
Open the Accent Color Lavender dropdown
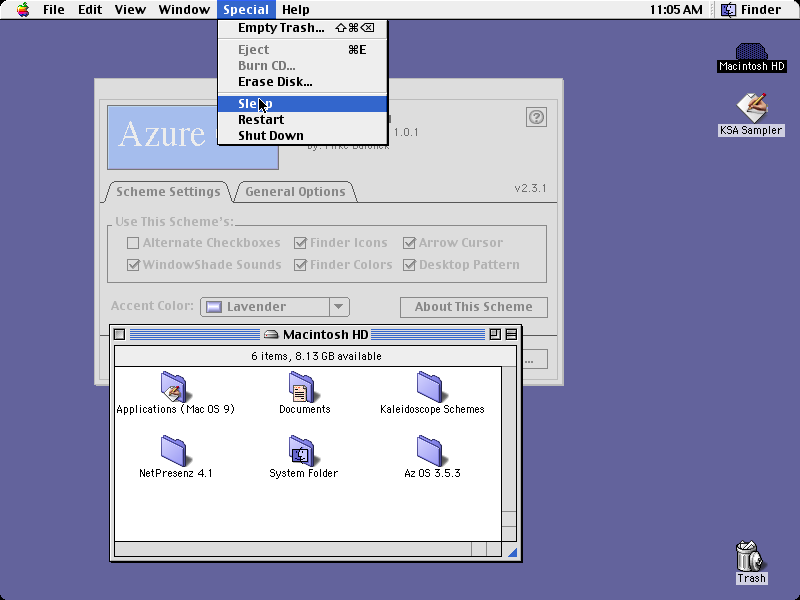[275, 307]
